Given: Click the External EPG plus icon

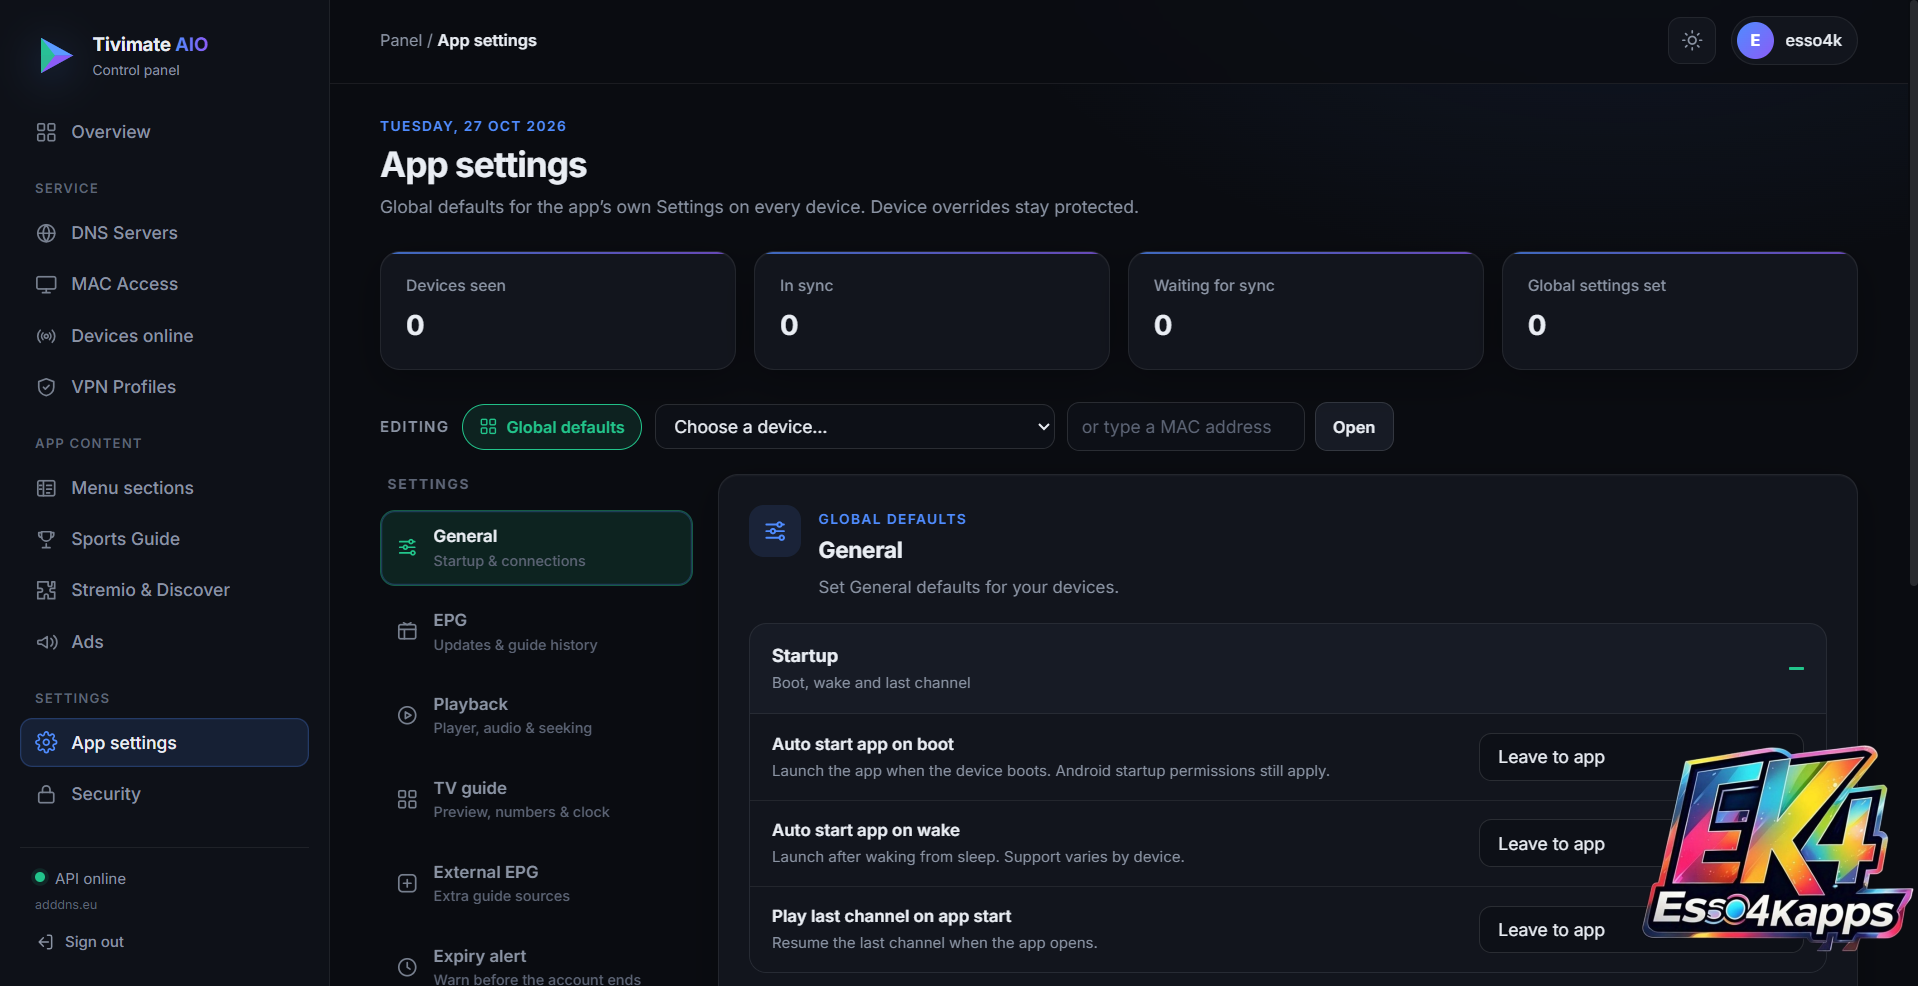Looking at the screenshot, I should click(x=407, y=883).
